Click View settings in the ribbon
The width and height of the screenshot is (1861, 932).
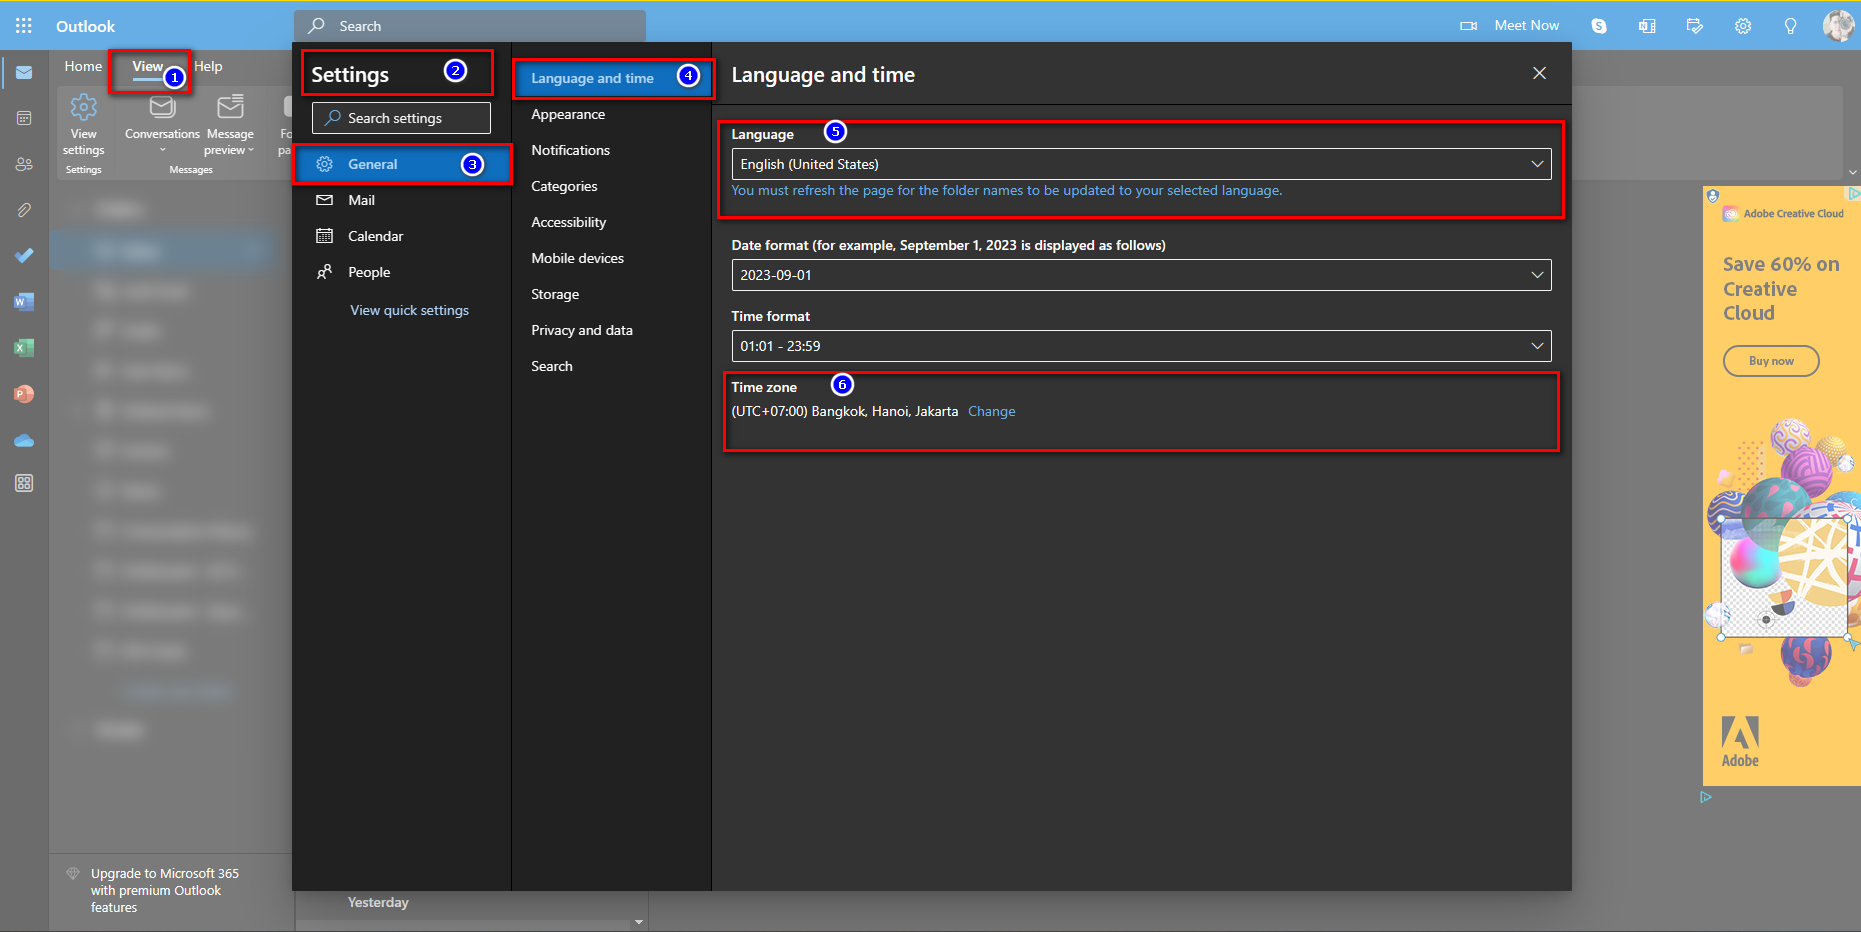84,125
